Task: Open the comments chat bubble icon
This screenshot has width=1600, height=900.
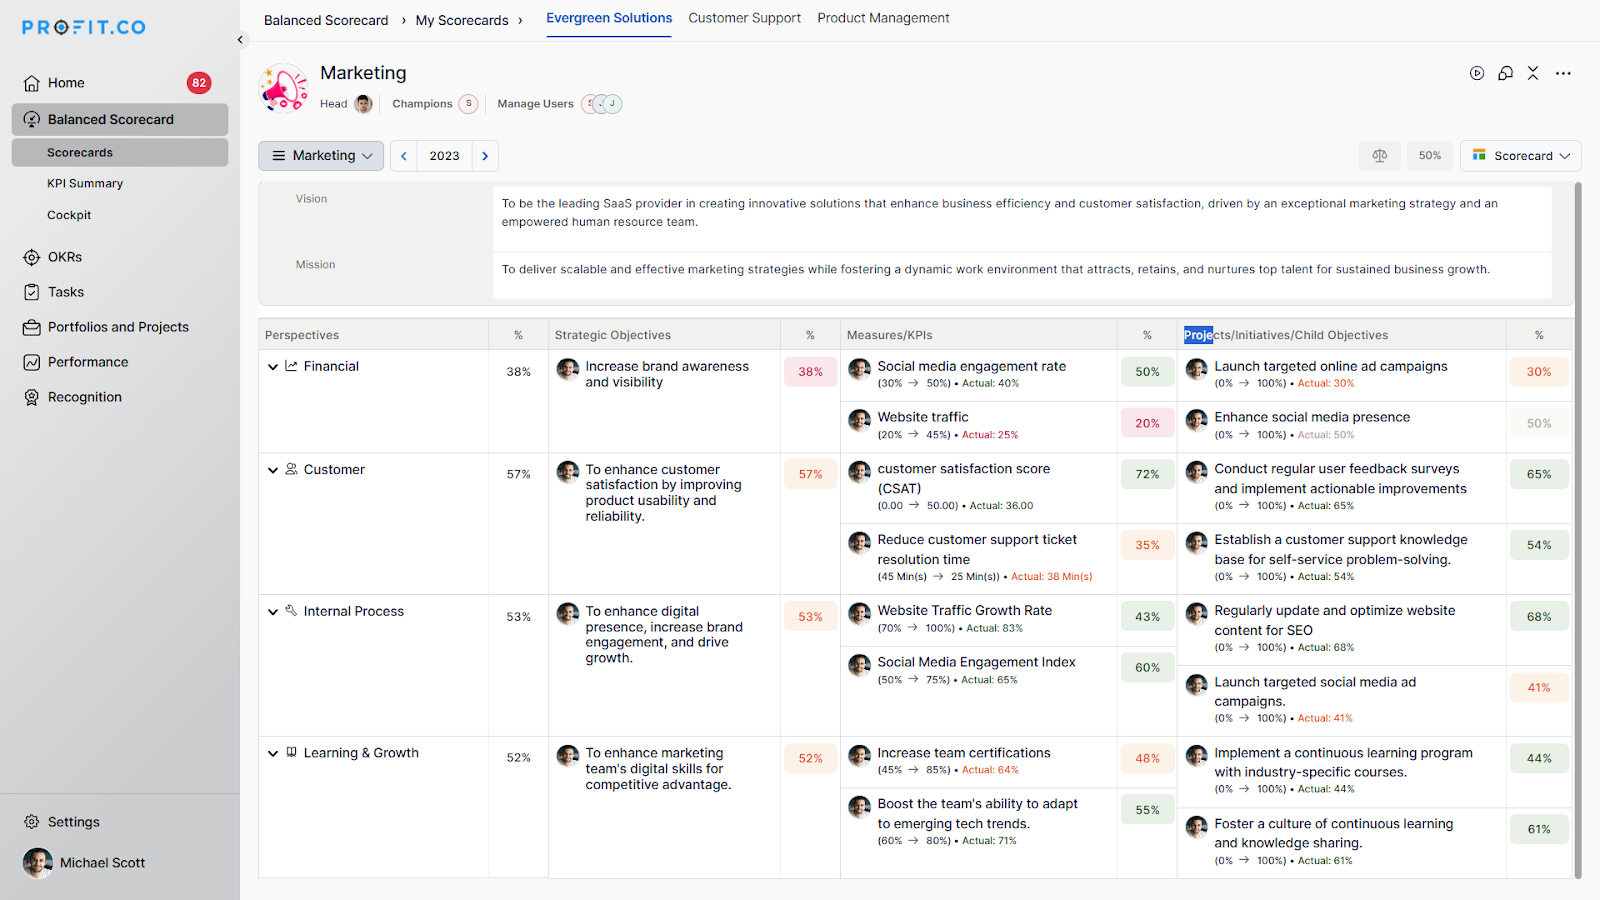Action: 1505,73
